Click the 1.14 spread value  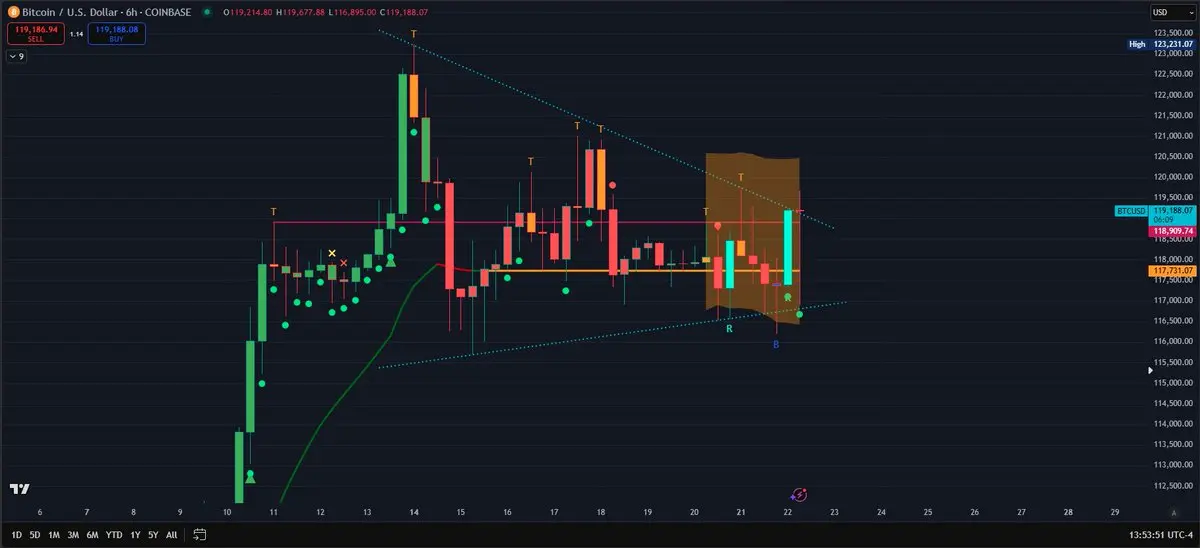[x=76, y=33]
